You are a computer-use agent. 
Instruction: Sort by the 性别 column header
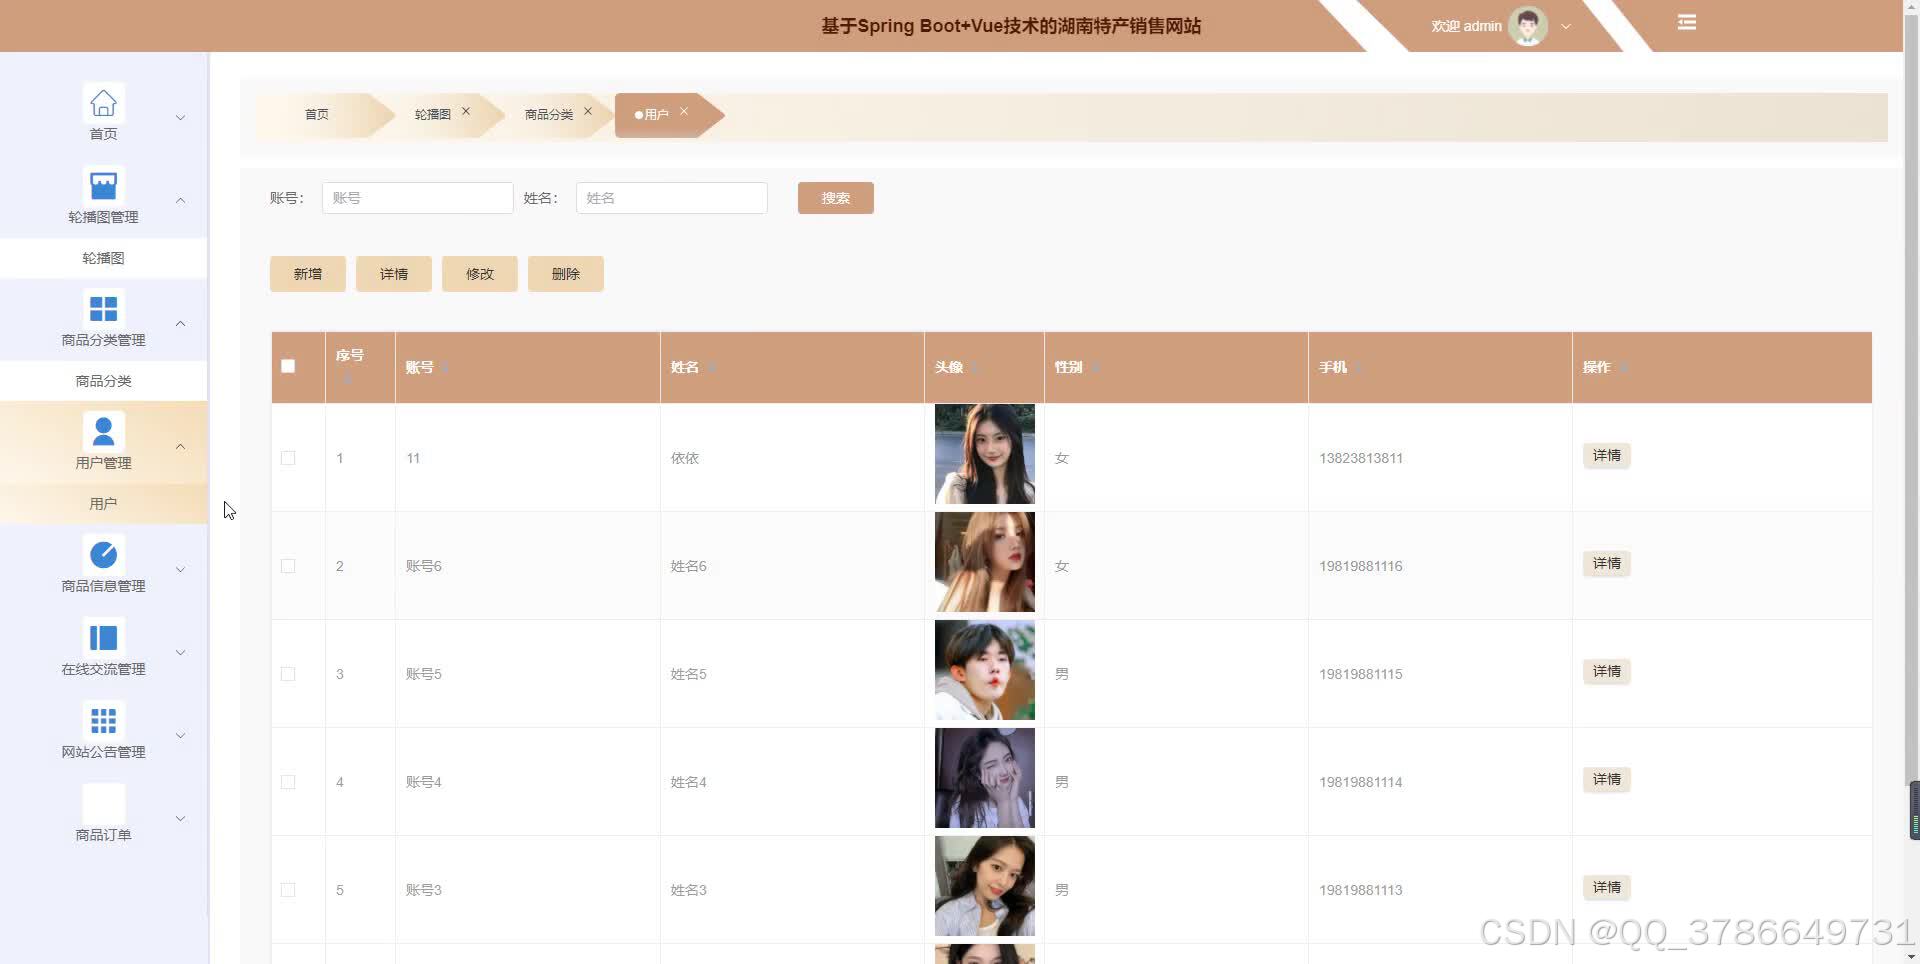coord(1096,368)
